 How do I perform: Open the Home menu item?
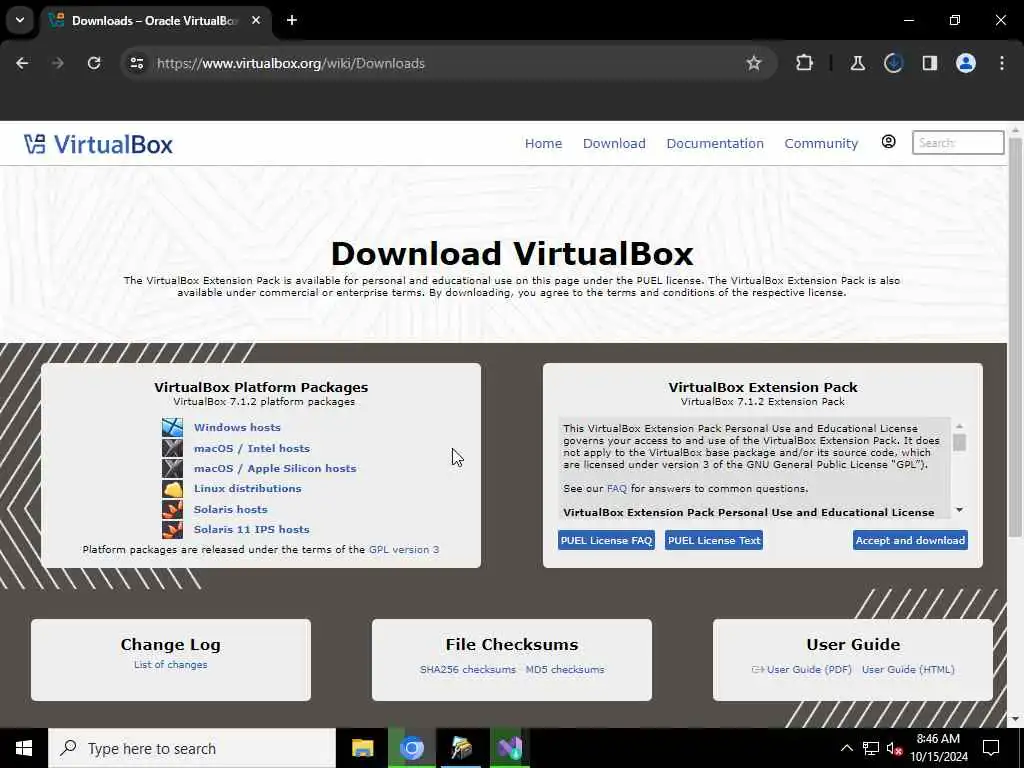pos(543,143)
